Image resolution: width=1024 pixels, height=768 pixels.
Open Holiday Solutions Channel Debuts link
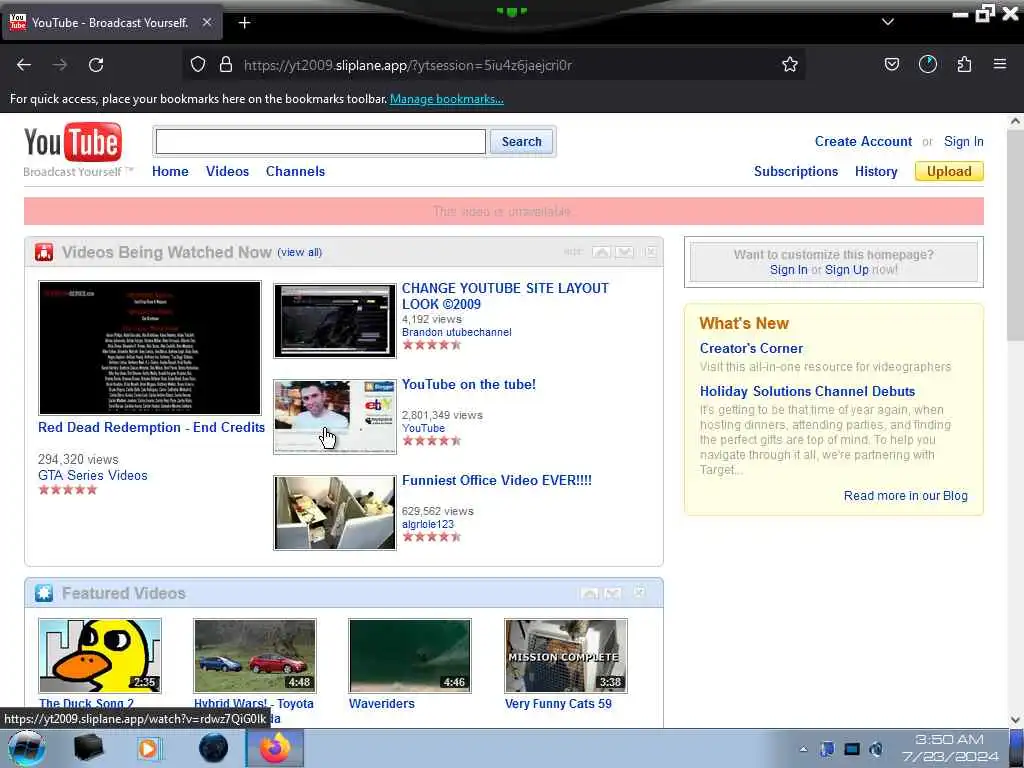click(x=807, y=391)
